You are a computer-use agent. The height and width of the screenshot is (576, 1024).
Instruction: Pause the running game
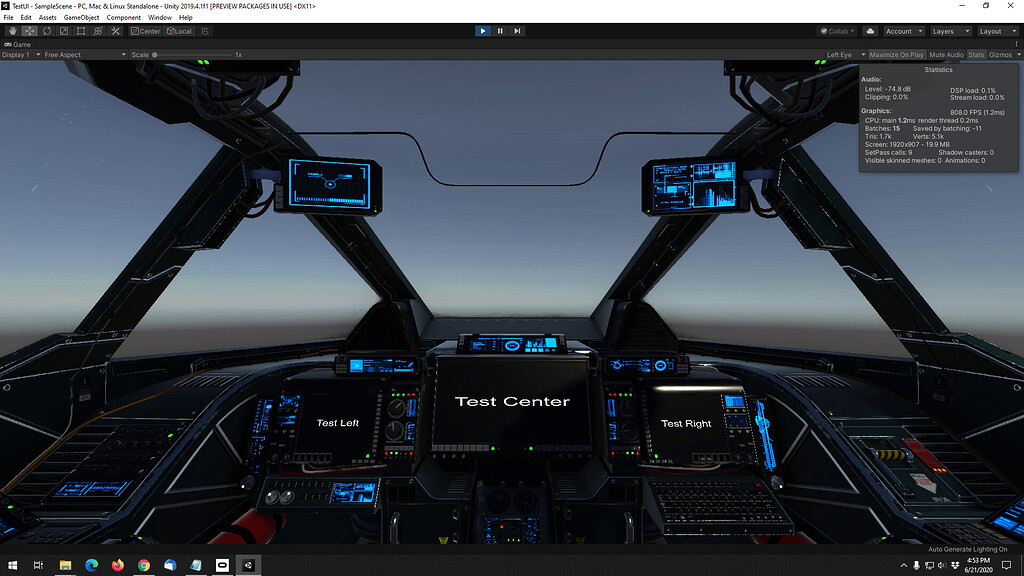click(499, 31)
